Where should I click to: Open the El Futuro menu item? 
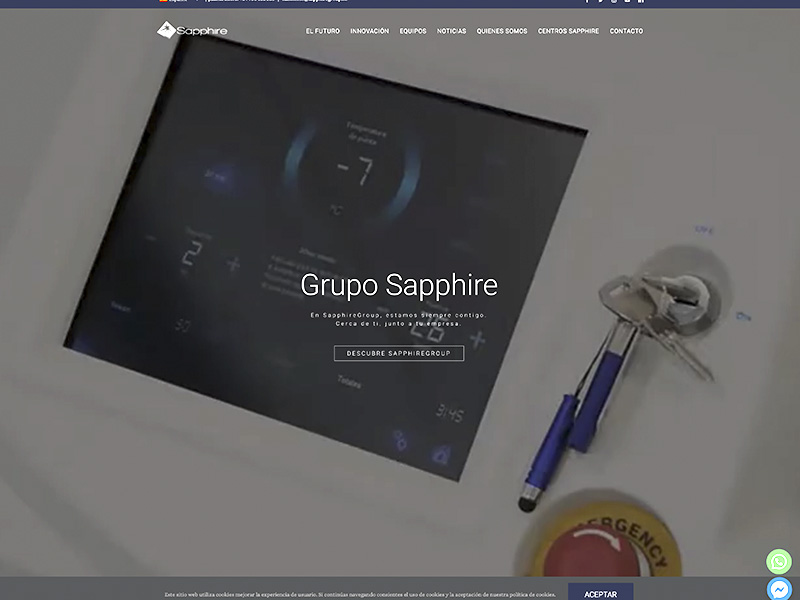click(x=322, y=31)
